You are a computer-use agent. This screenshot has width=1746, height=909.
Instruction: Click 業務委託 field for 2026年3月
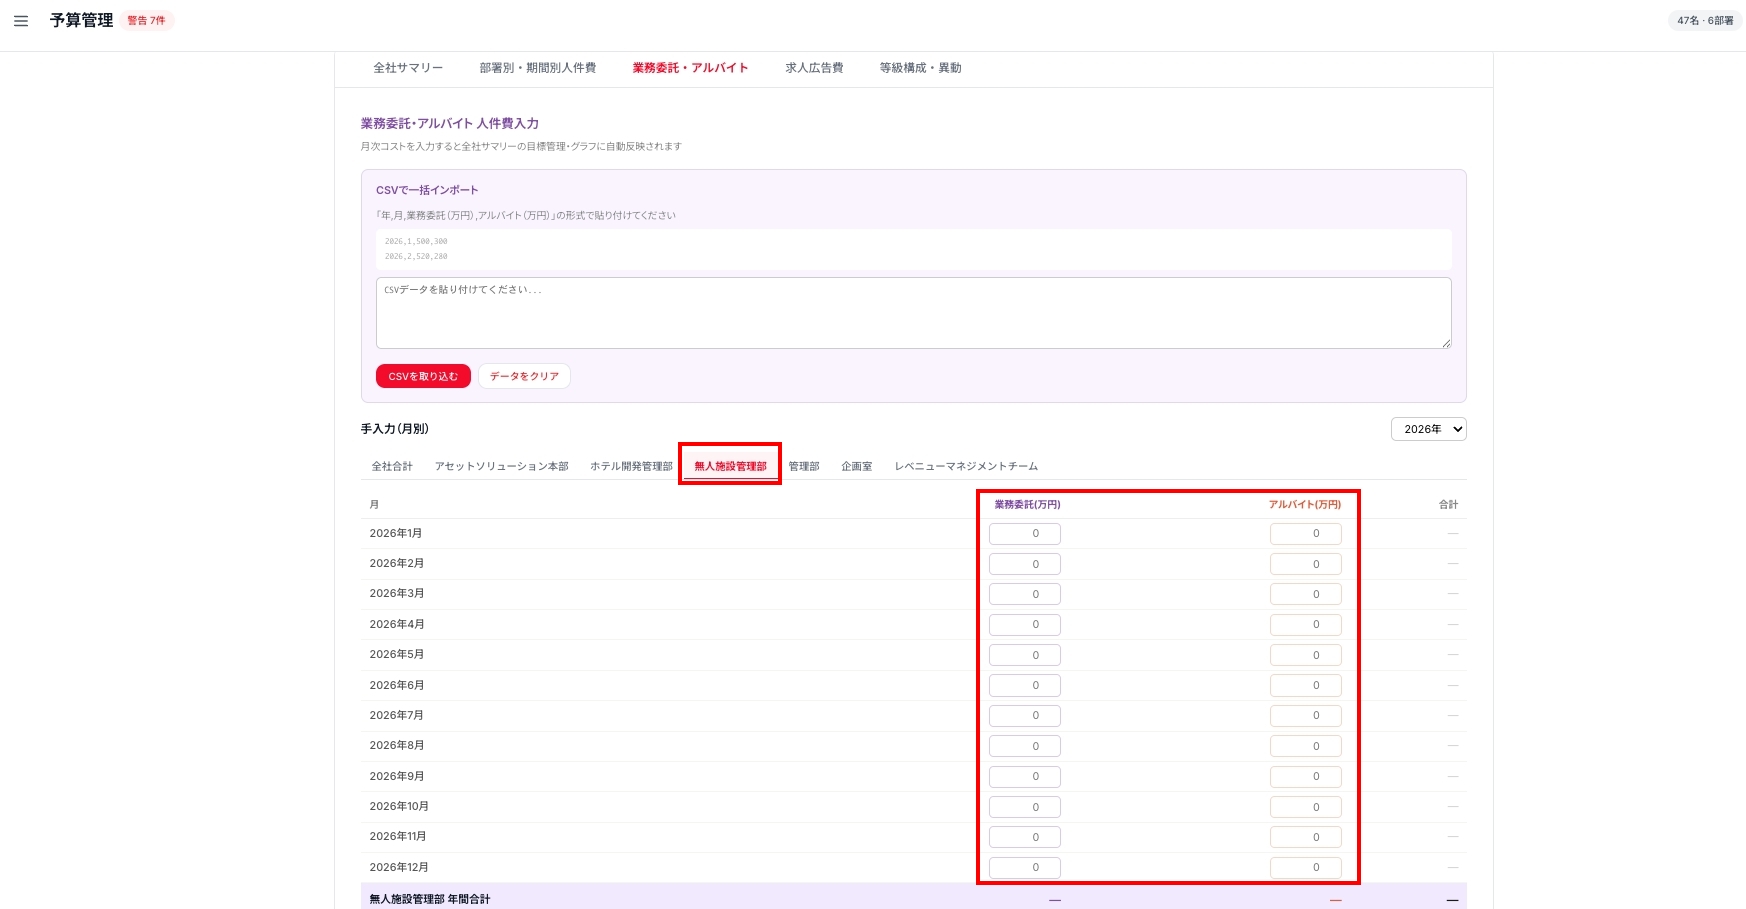[x=1025, y=594]
